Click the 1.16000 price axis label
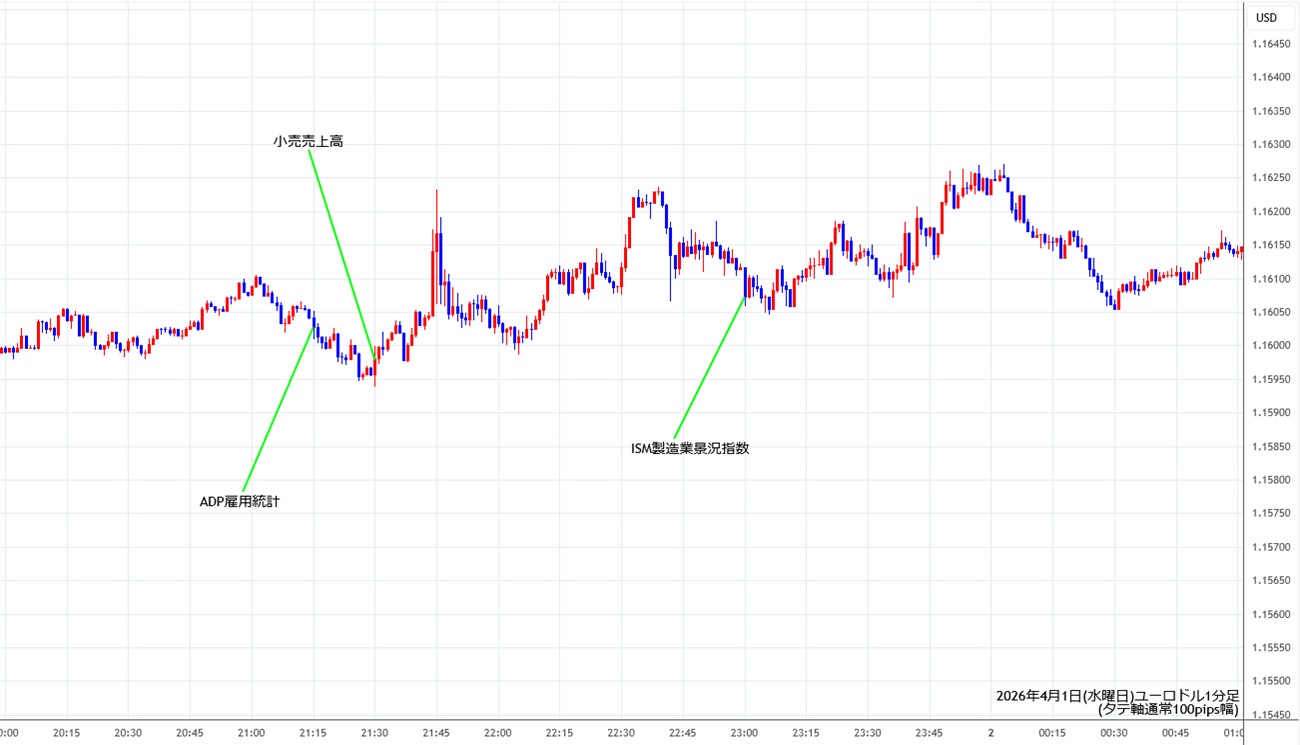 [1270, 346]
